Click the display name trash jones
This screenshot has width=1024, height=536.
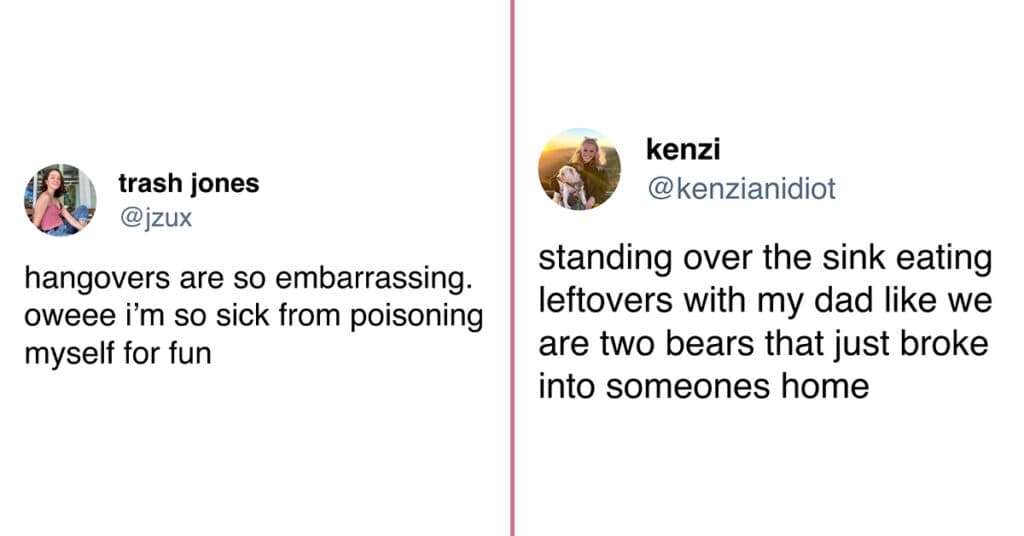point(189,183)
